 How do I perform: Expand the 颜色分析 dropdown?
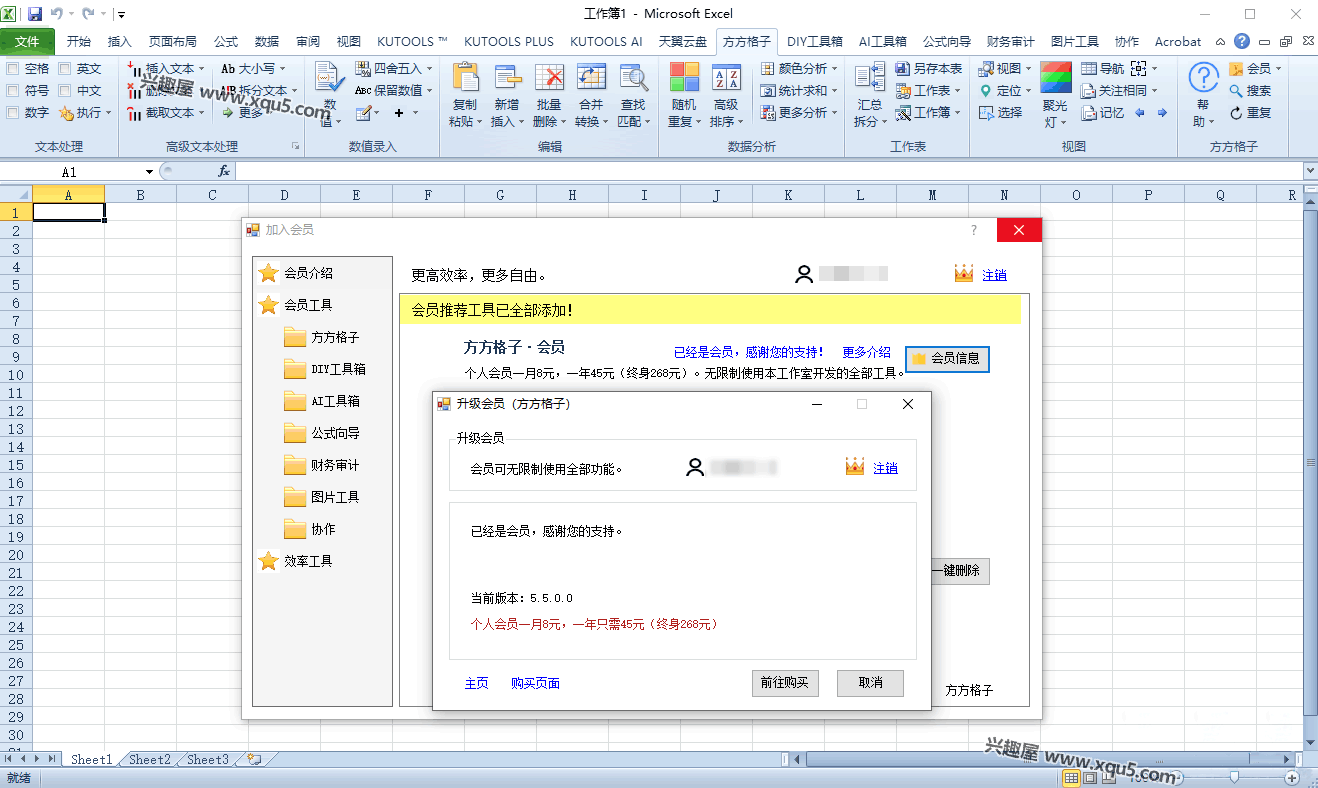(x=834, y=69)
